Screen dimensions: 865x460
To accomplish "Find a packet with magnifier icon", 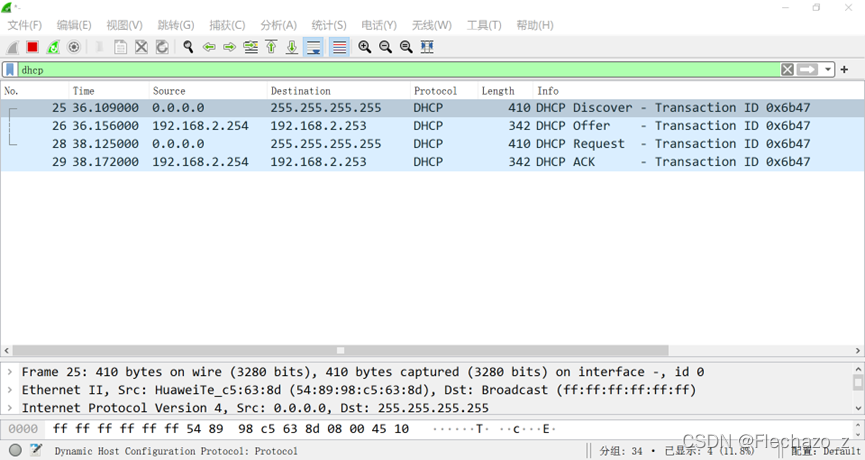I will tap(188, 47).
